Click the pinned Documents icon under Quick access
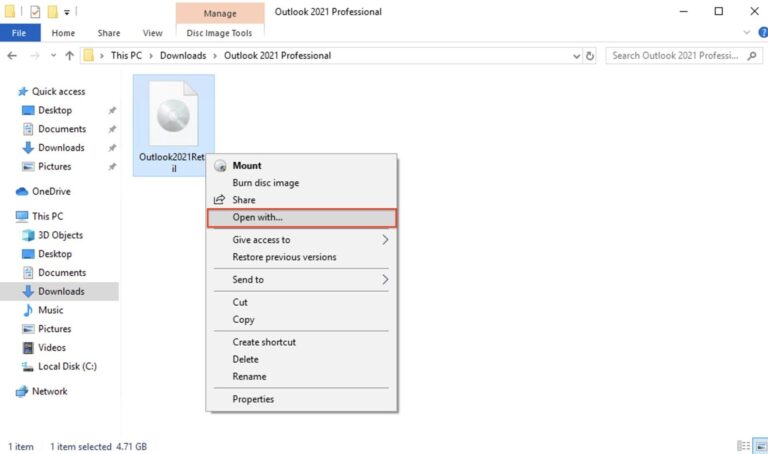The width and height of the screenshot is (768, 454). pos(28,129)
